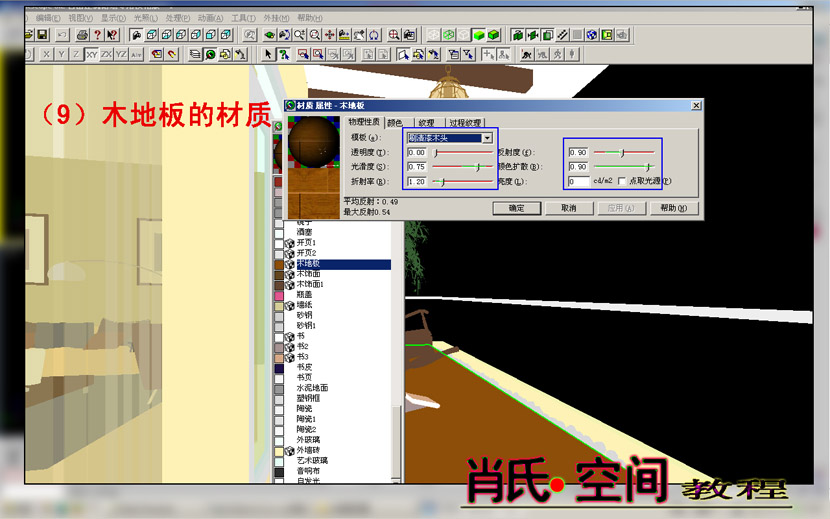830x519 pixels.
Task: Select the 外墙砖 material in list
Action: point(308,450)
